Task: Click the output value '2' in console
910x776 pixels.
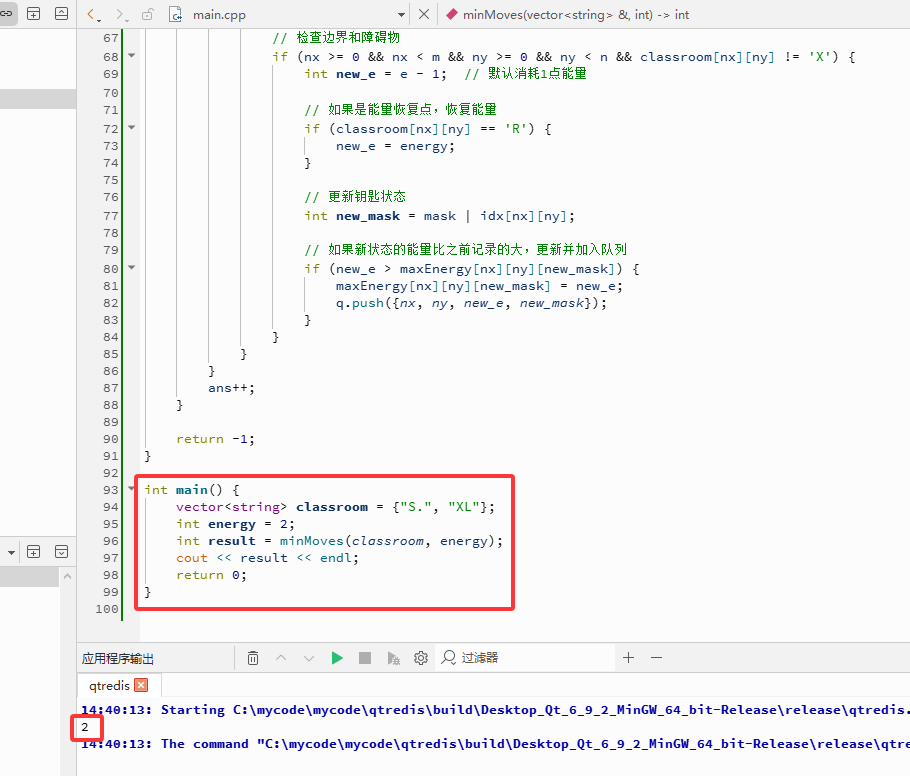Action: [x=85, y=727]
